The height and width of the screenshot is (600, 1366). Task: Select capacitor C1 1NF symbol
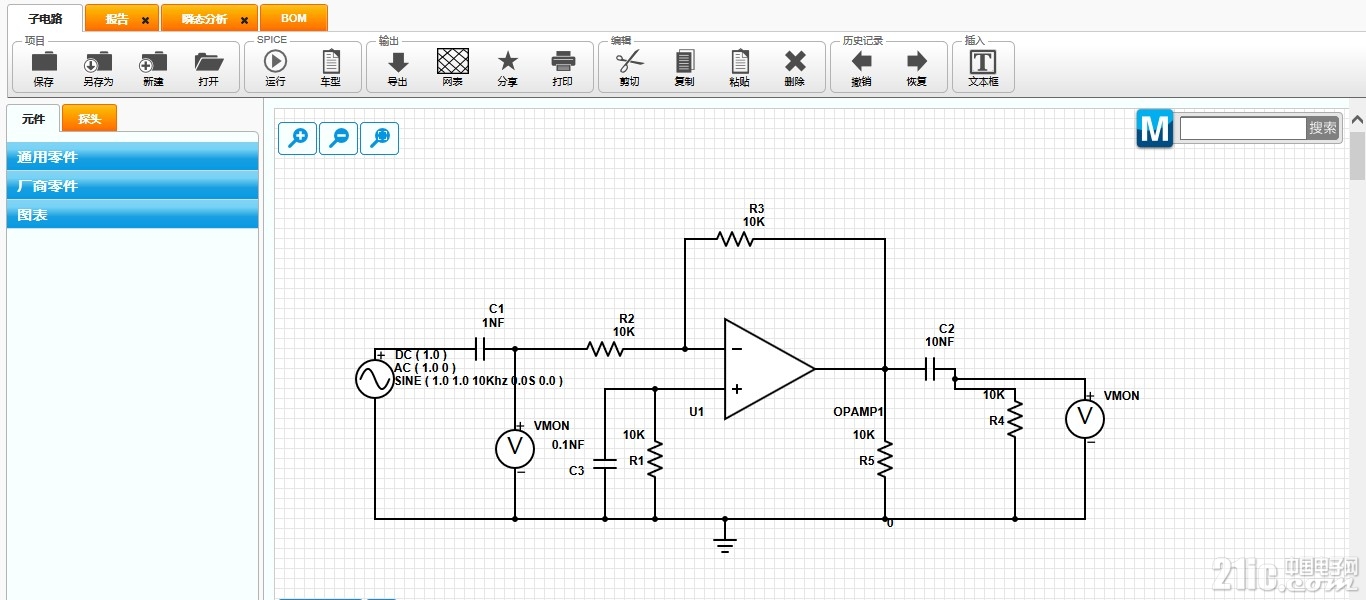[x=481, y=348]
